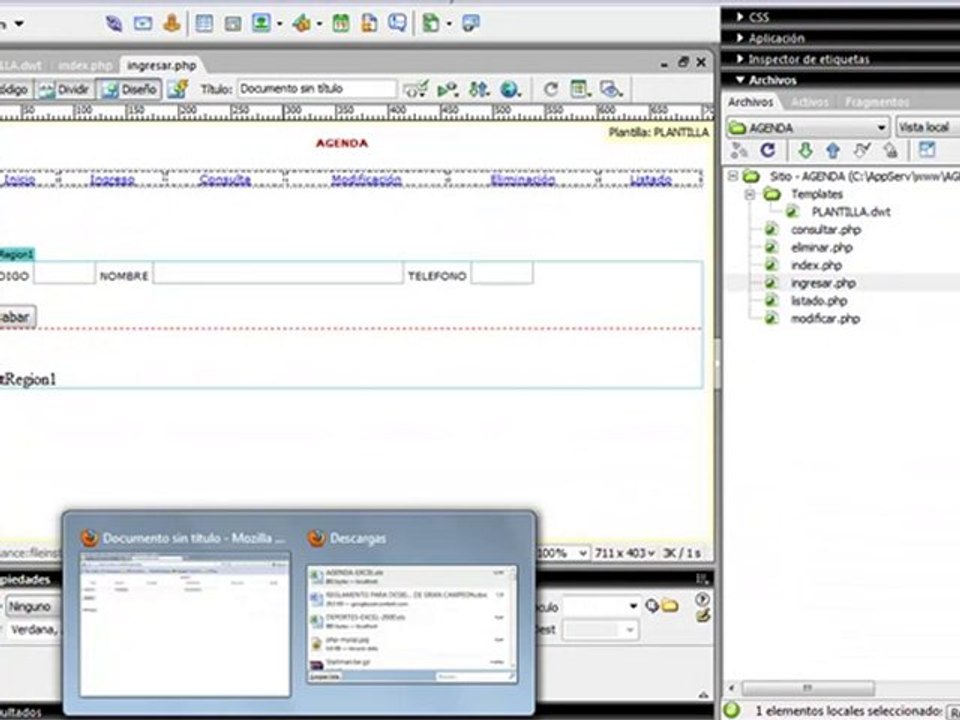The width and height of the screenshot is (960, 720).
Task: Click the named anchor insert icon
Action: coord(171,24)
